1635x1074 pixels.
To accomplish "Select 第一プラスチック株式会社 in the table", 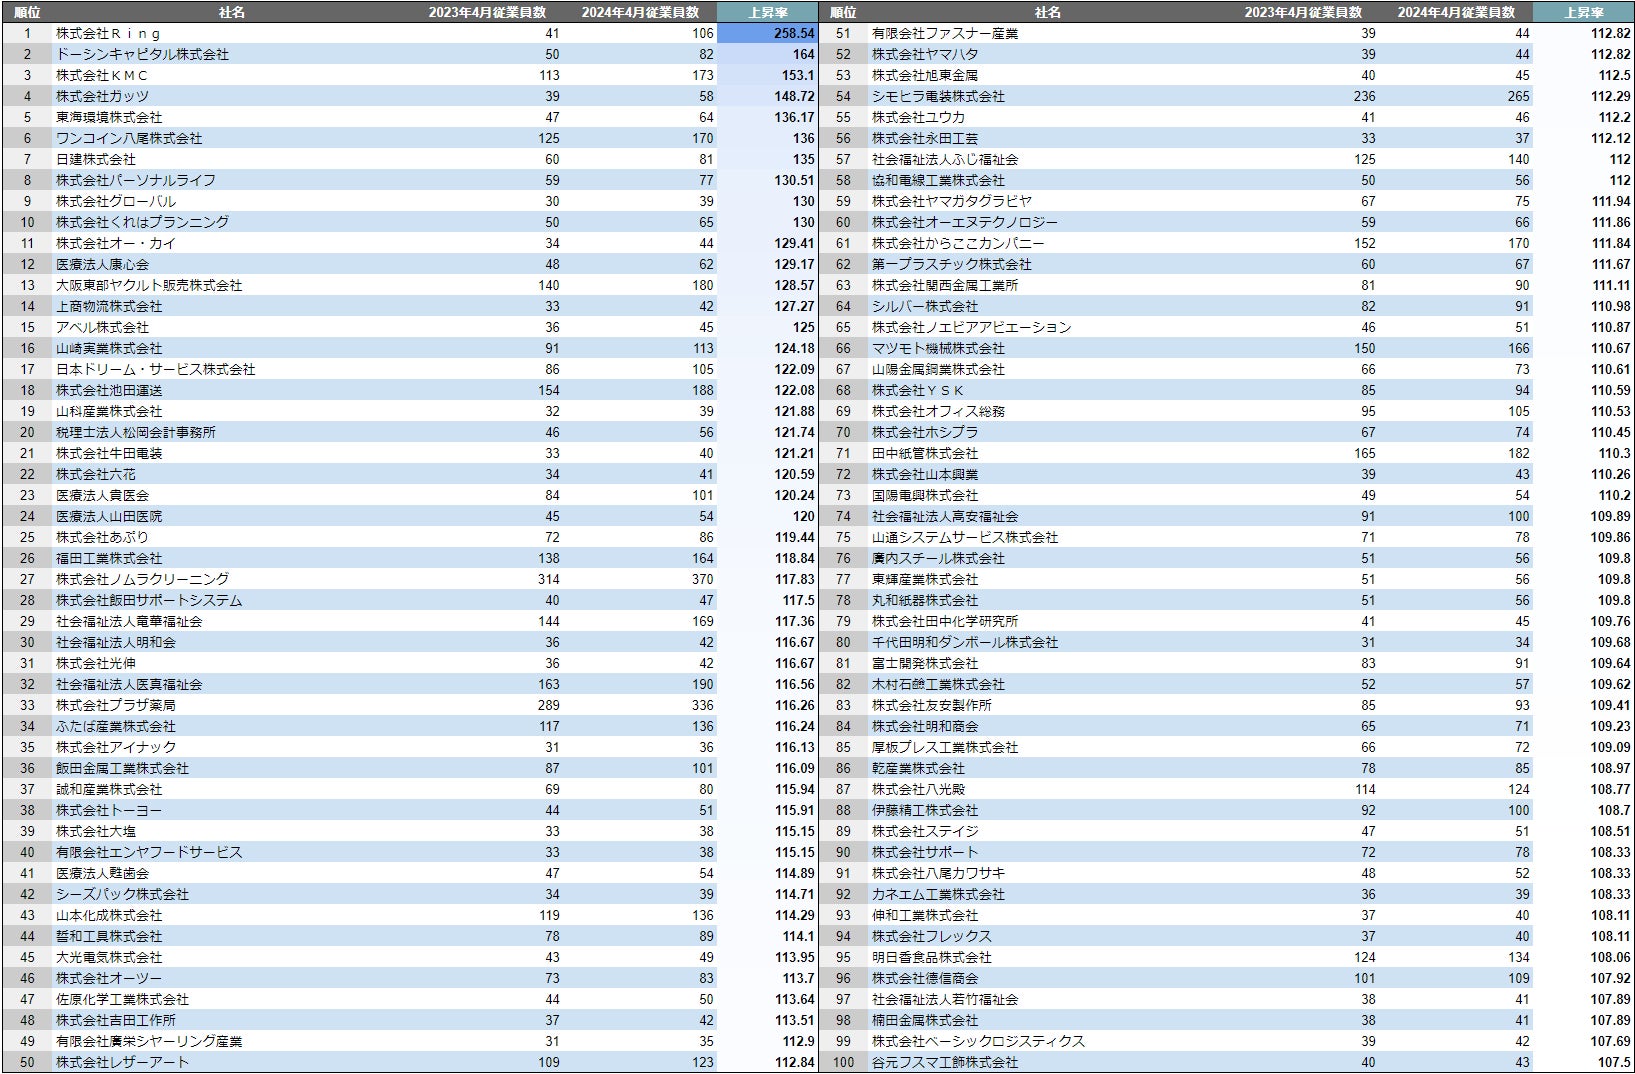I will tap(952, 264).
